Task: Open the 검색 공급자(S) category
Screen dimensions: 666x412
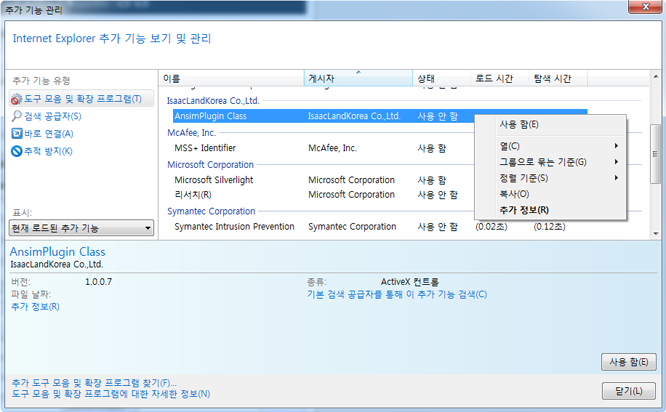Action: tap(53, 116)
